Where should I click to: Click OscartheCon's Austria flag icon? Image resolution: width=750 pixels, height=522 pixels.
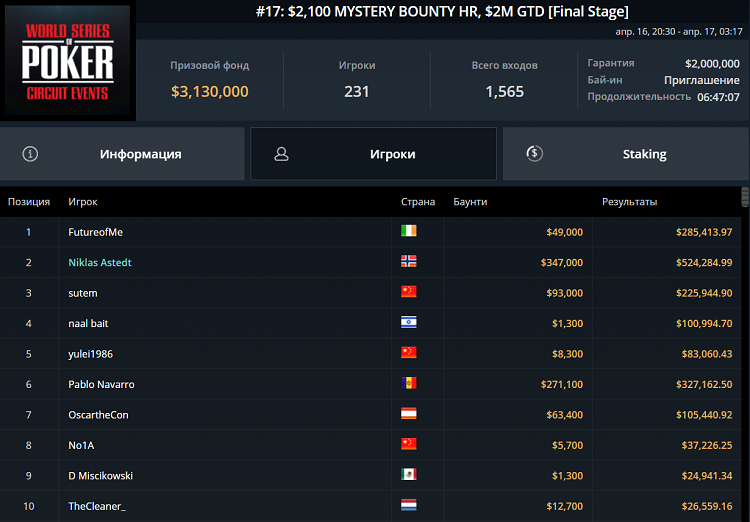tap(408, 414)
